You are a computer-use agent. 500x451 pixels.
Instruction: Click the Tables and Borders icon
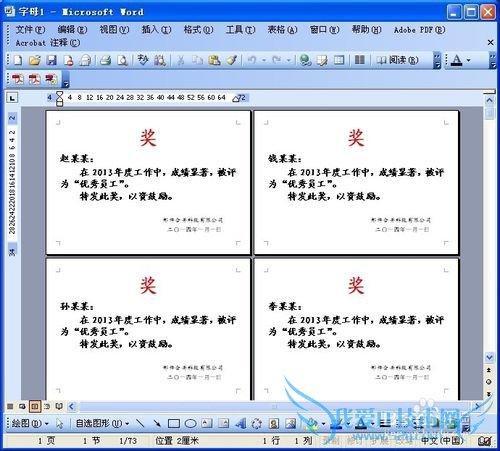[x=322, y=60]
